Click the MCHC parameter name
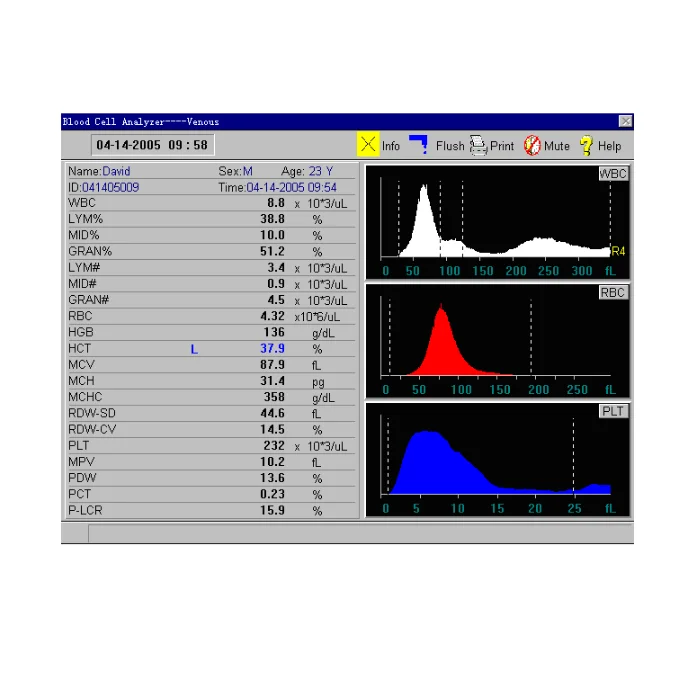The image size is (696, 696). [85, 397]
